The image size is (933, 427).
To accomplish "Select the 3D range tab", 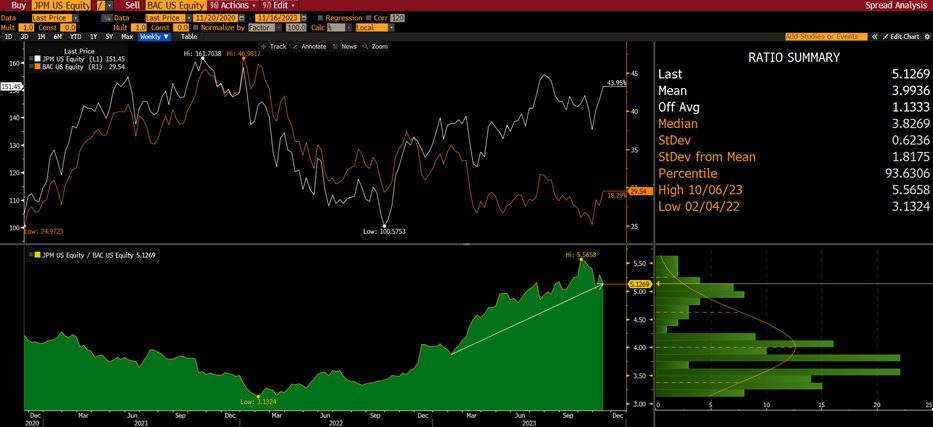I will (24, 37).
